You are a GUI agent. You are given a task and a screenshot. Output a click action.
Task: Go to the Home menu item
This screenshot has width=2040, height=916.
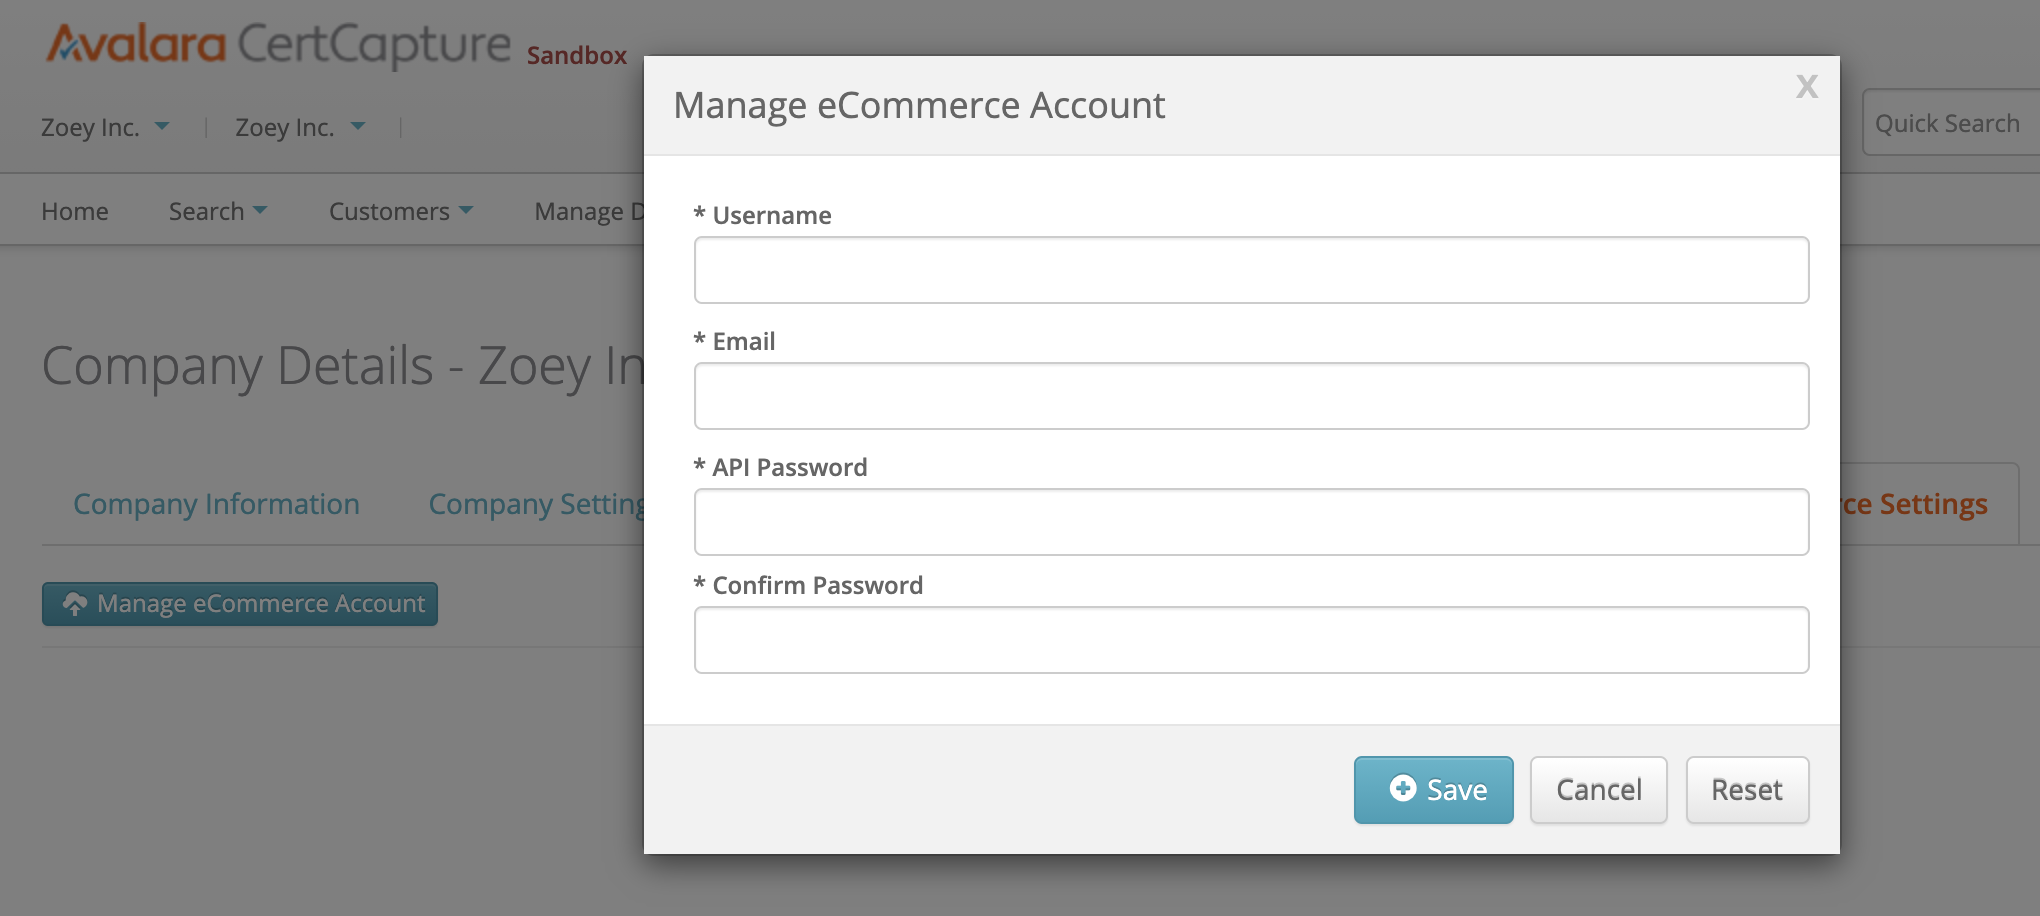click(x=75, y=212)
